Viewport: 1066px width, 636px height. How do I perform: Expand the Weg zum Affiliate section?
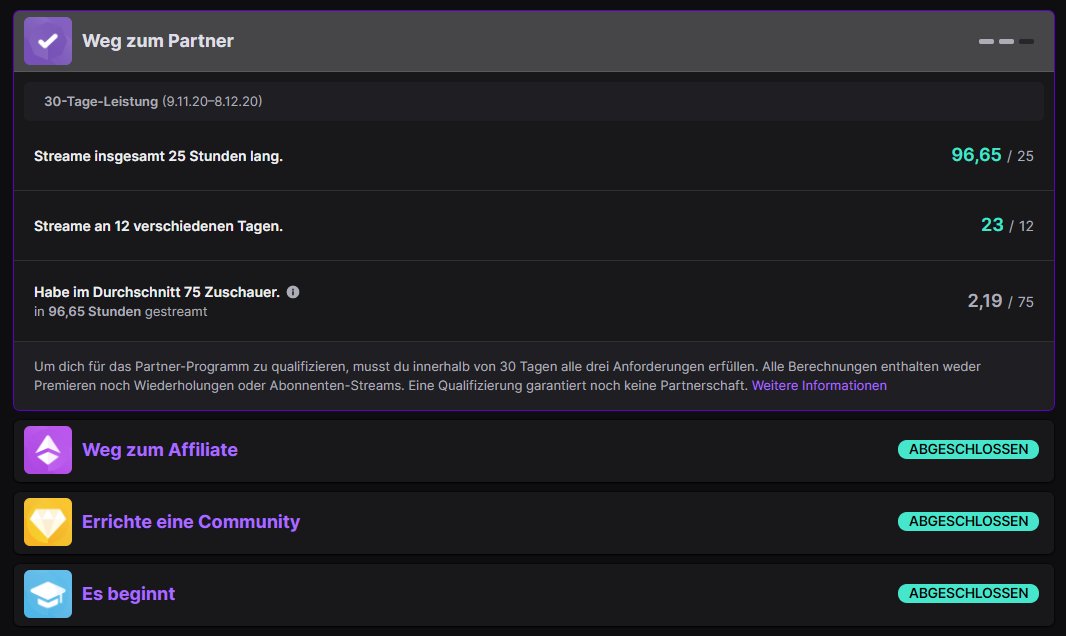coord(534,450)
